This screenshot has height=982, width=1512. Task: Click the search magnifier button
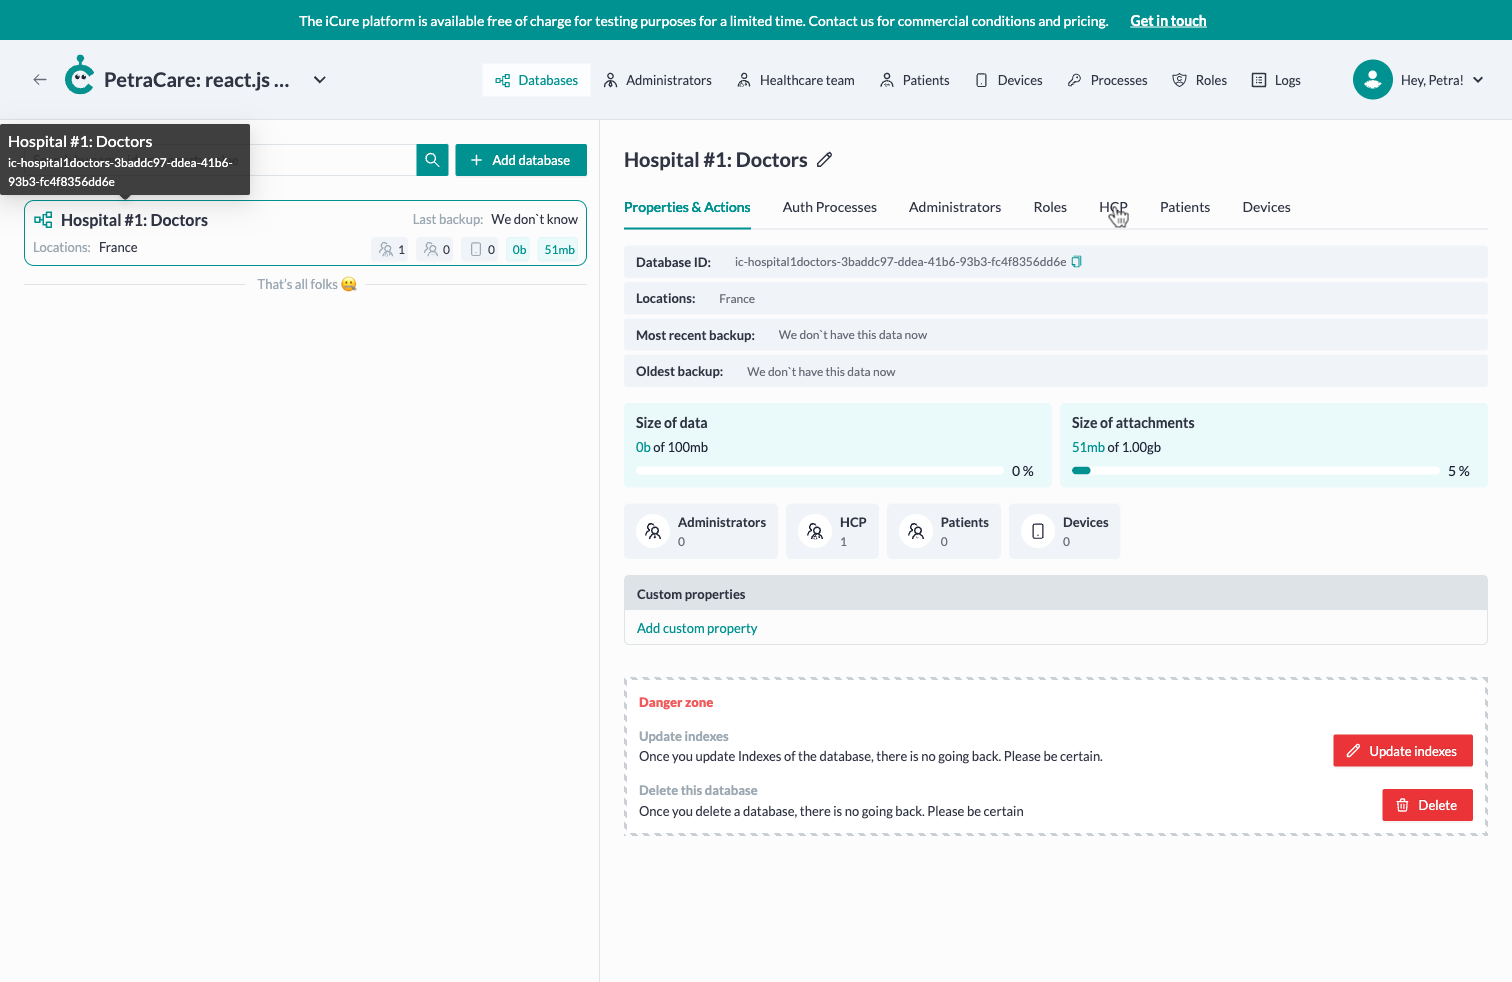point(432,160)
